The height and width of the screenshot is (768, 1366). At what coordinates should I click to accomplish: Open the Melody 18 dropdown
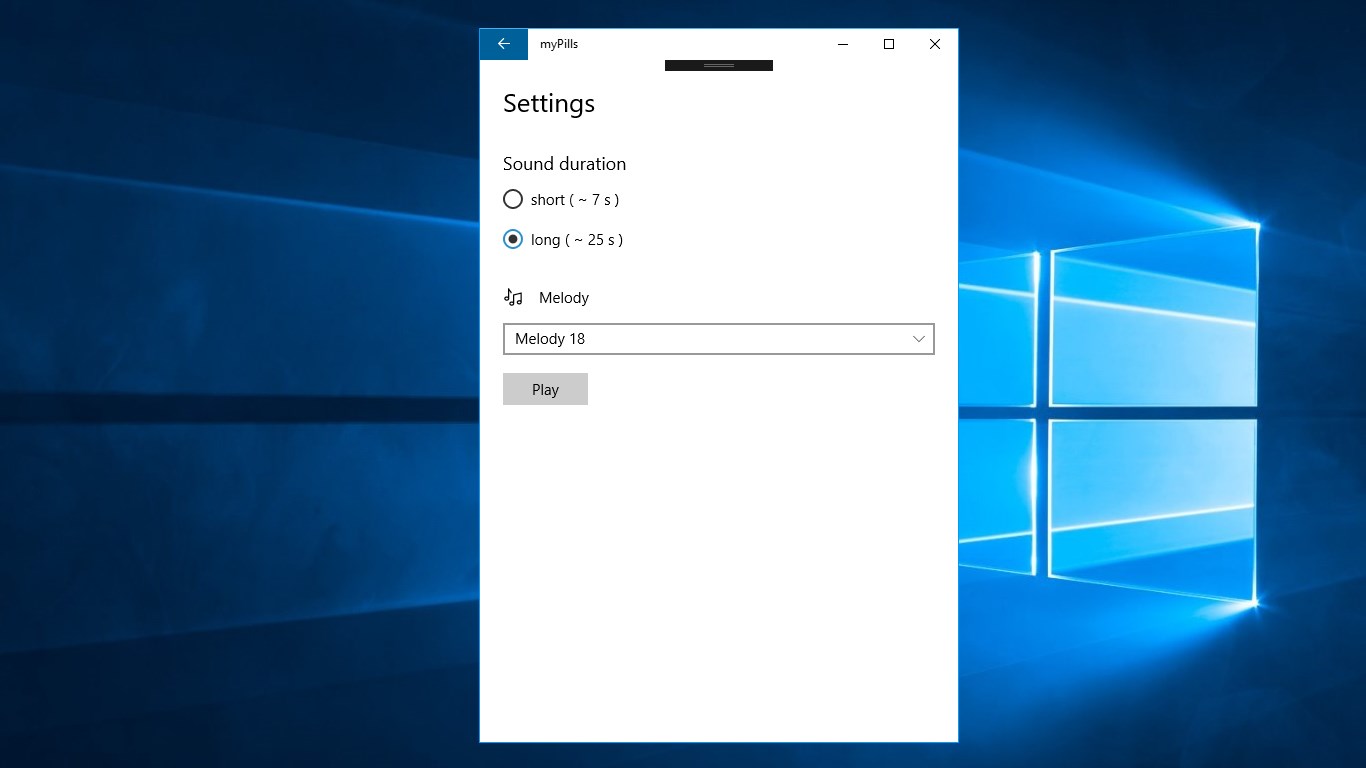tap(718, 339)
